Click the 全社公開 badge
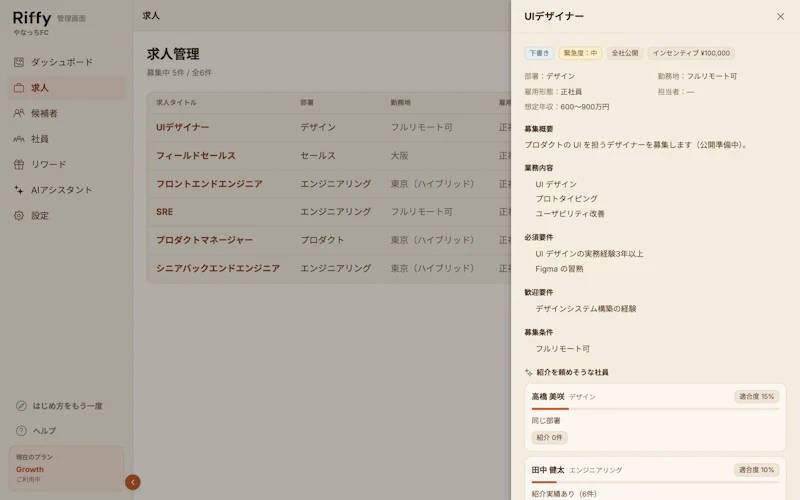 pyautogui.click(x=624, y=53)
